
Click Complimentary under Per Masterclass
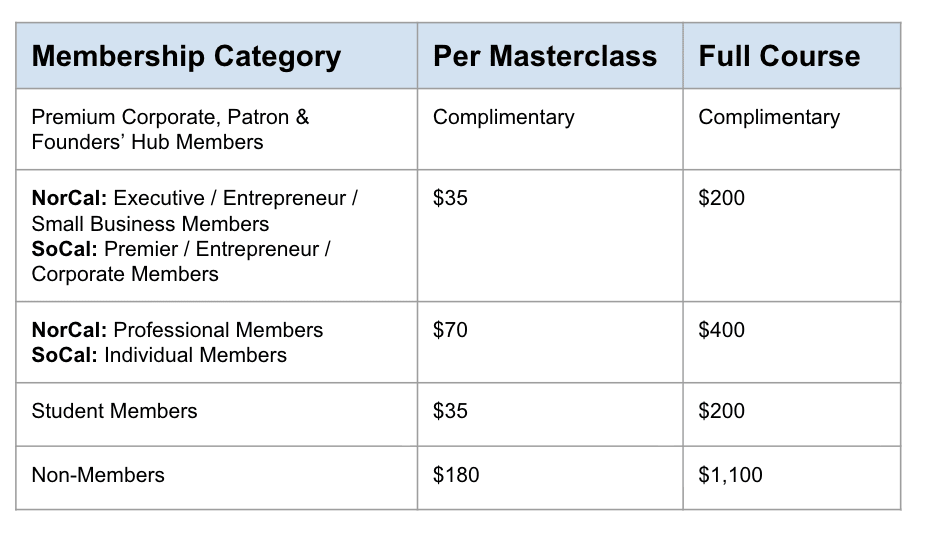(503, 118)
